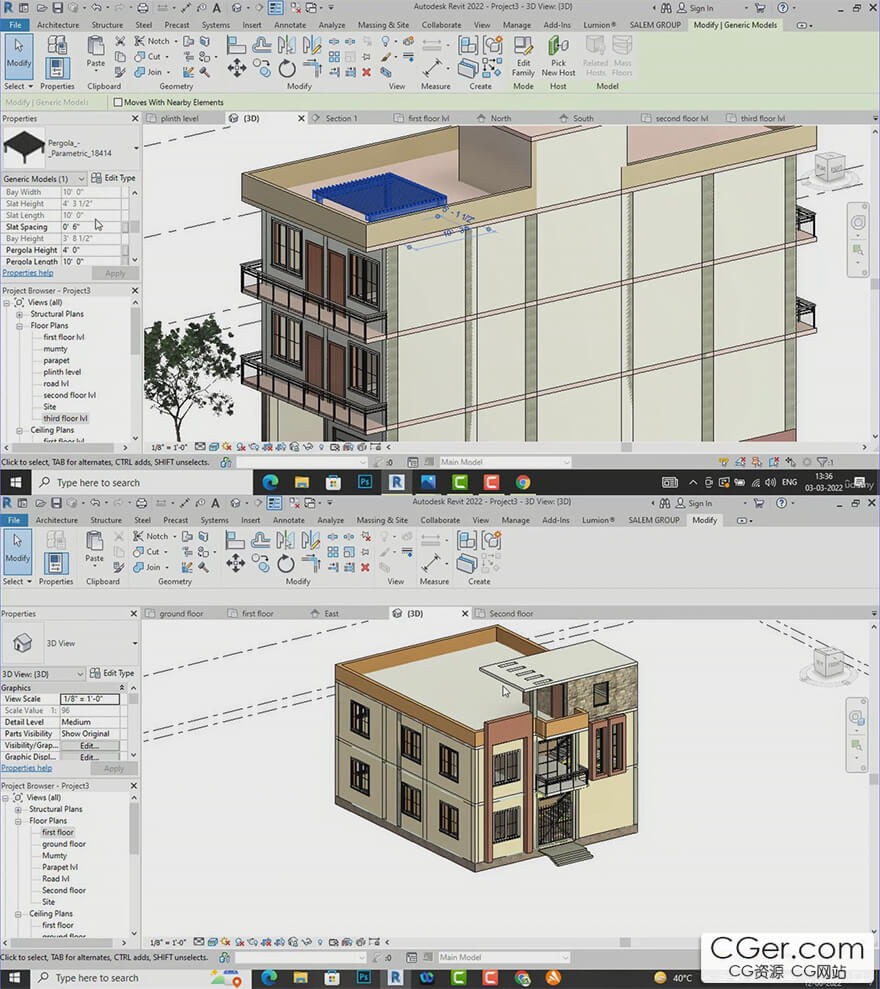Toggle the Moves With Nearby Elements checkbox
The width and height of the screenshot is (880, 989).
point(118,102)
